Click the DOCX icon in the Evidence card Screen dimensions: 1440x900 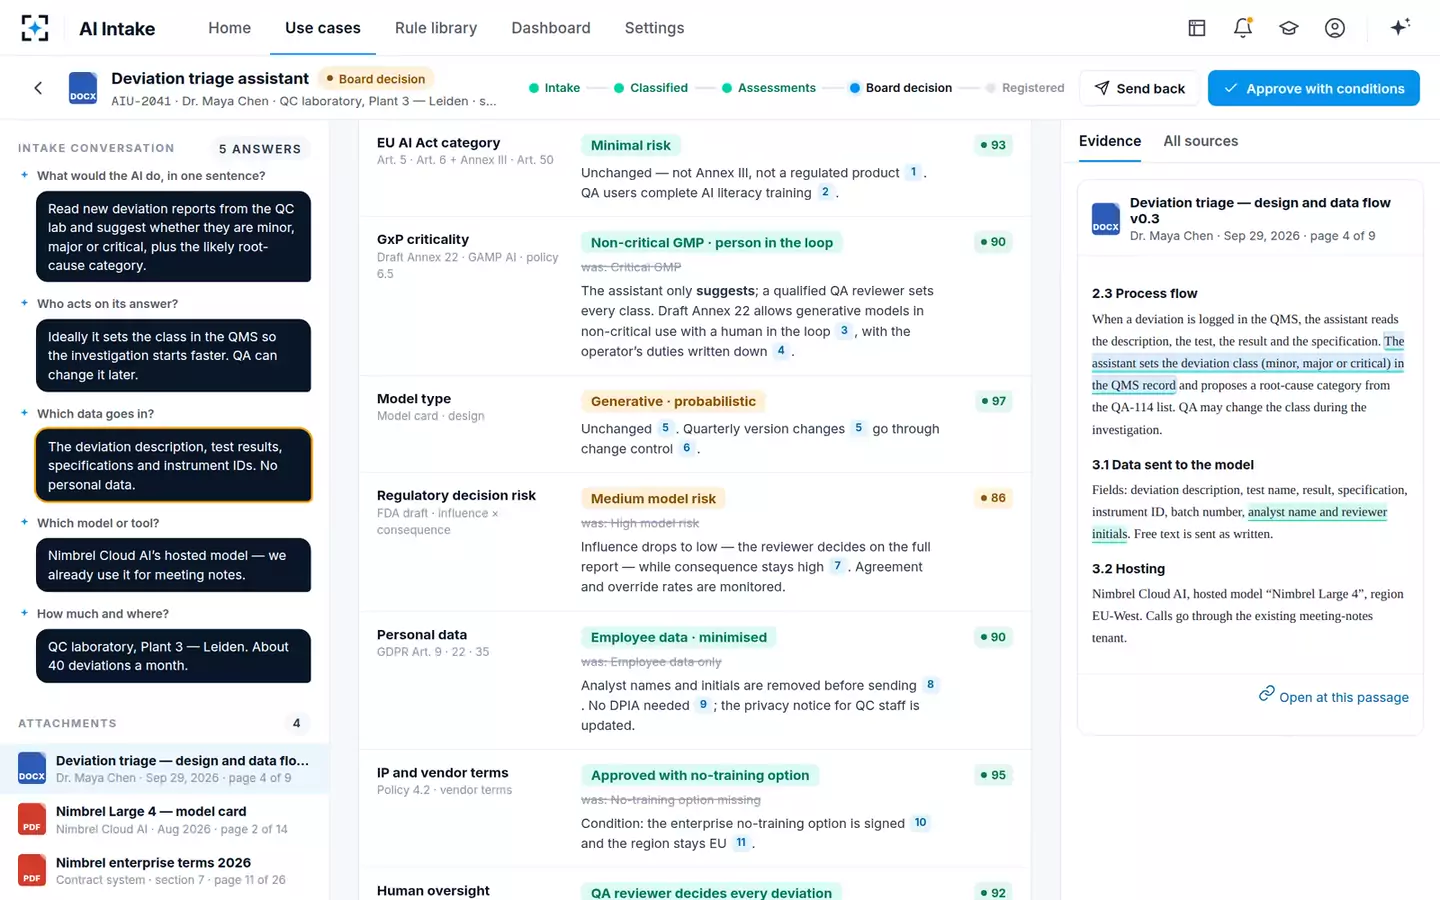pyautogui.click(x=1106, y=219)
